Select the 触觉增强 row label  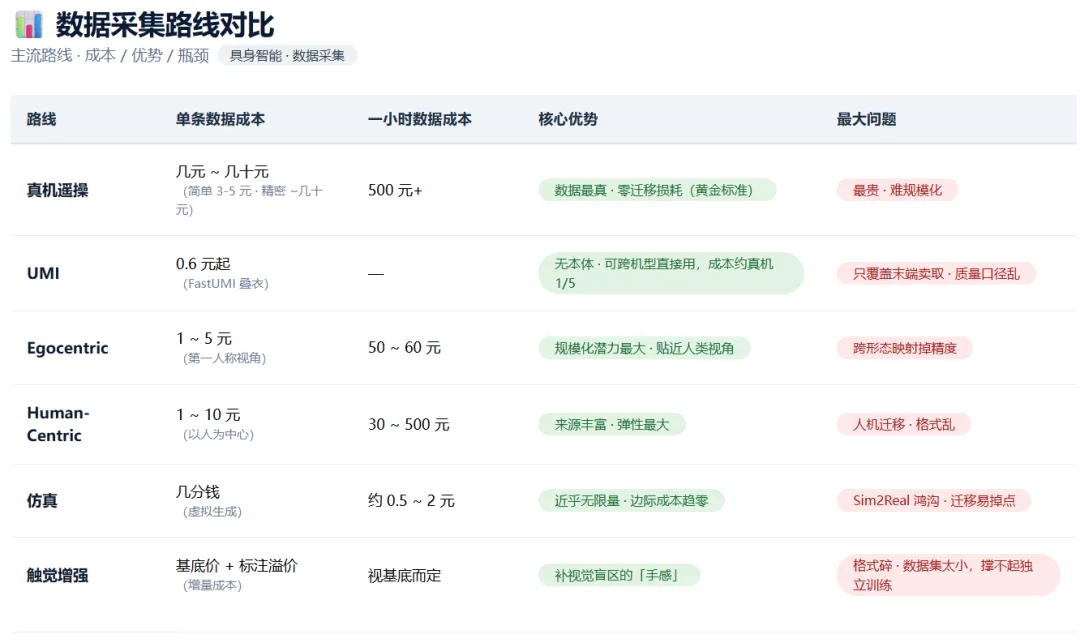pyautogui.click(x=57, y=576)
